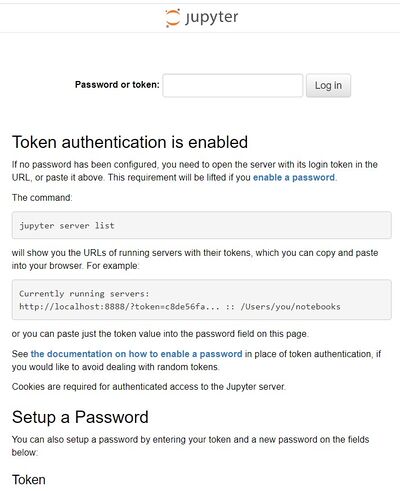
Task: Open the documentation on how to enable a password link
Action: point(137,354)
